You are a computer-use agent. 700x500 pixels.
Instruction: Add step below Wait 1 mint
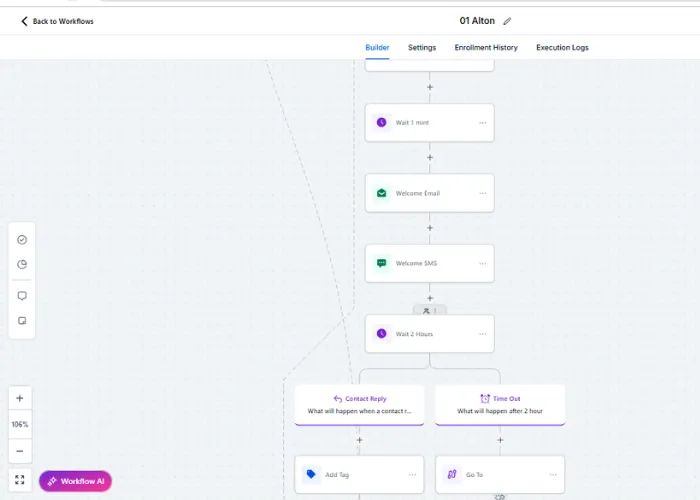pyautogui.click(x=429, y=158)
